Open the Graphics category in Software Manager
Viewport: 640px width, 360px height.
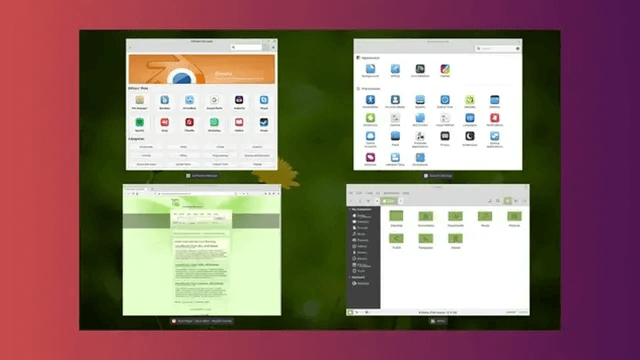pyautogui.click(x=258, y=147)
